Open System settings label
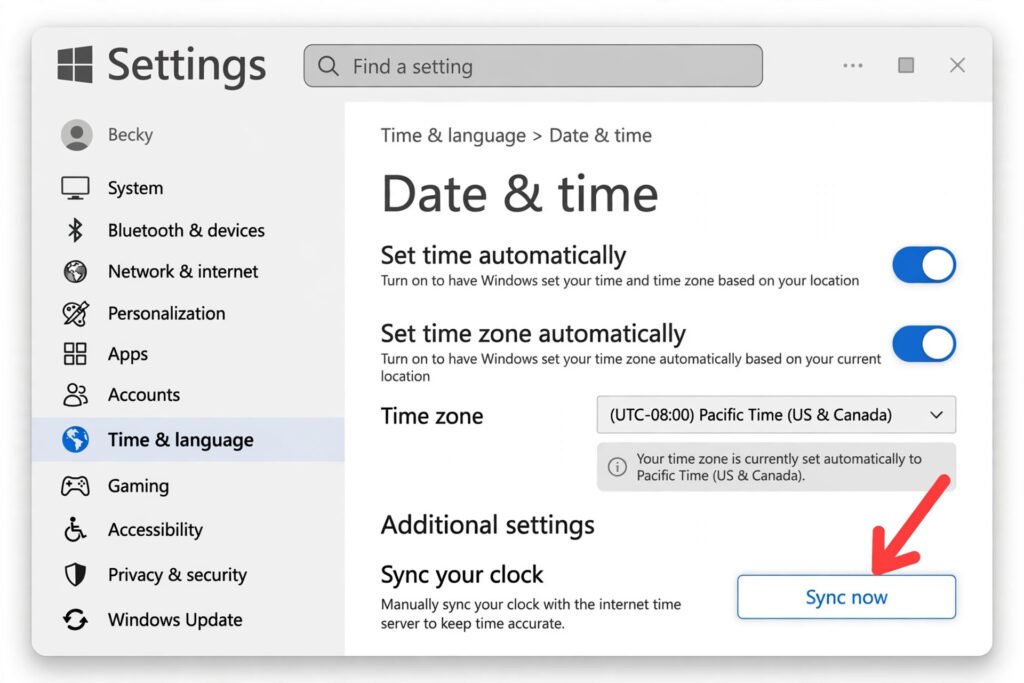 [x=135, y=188]
